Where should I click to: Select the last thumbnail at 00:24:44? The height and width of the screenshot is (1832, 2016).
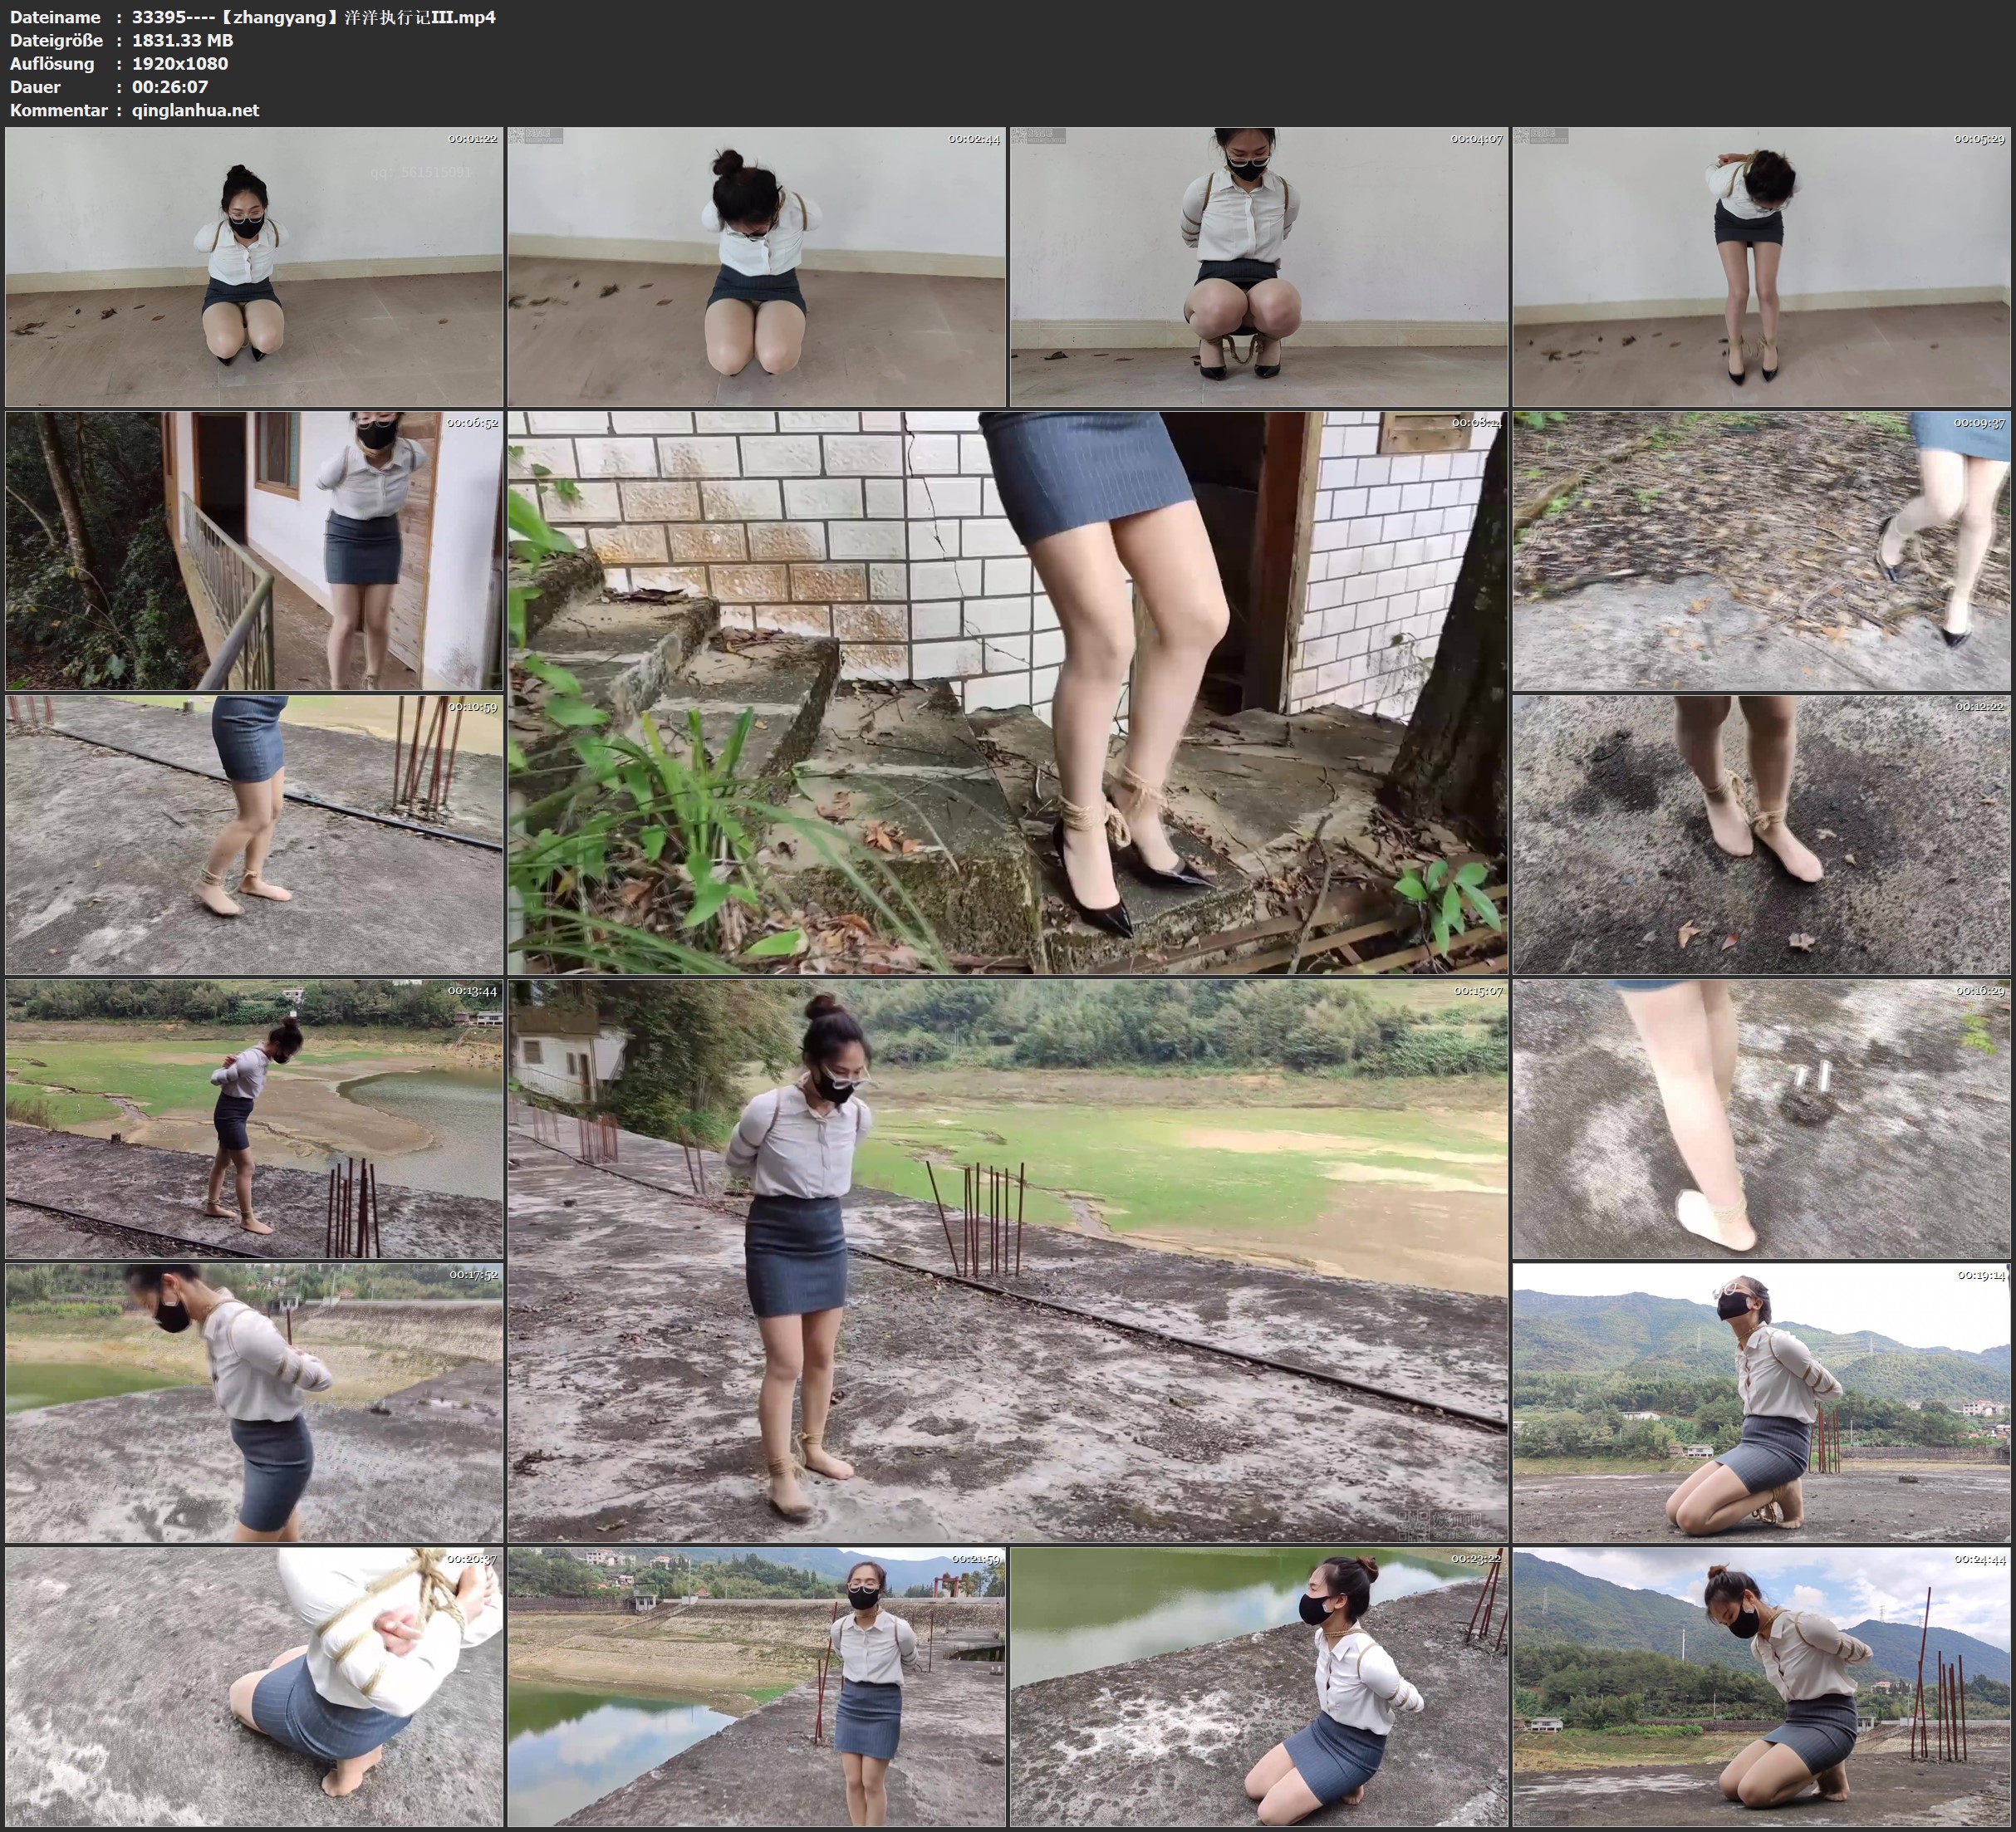point(1762,1686)
